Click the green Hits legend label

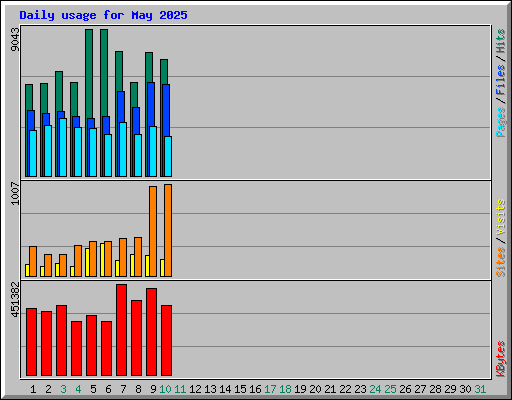501,41
